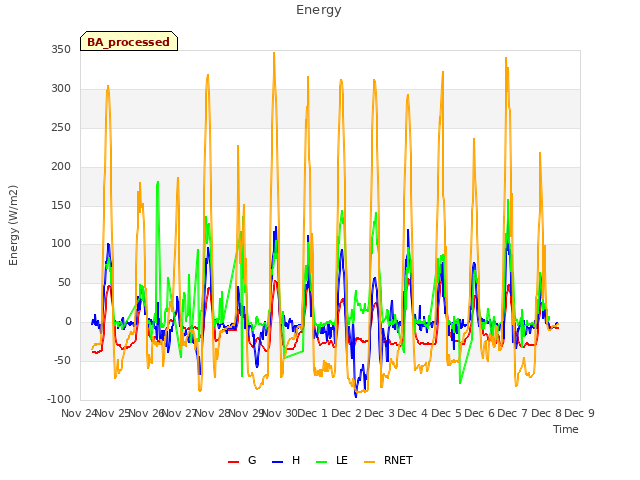Toggle the H series legend entry

click(x=286, y=460)
